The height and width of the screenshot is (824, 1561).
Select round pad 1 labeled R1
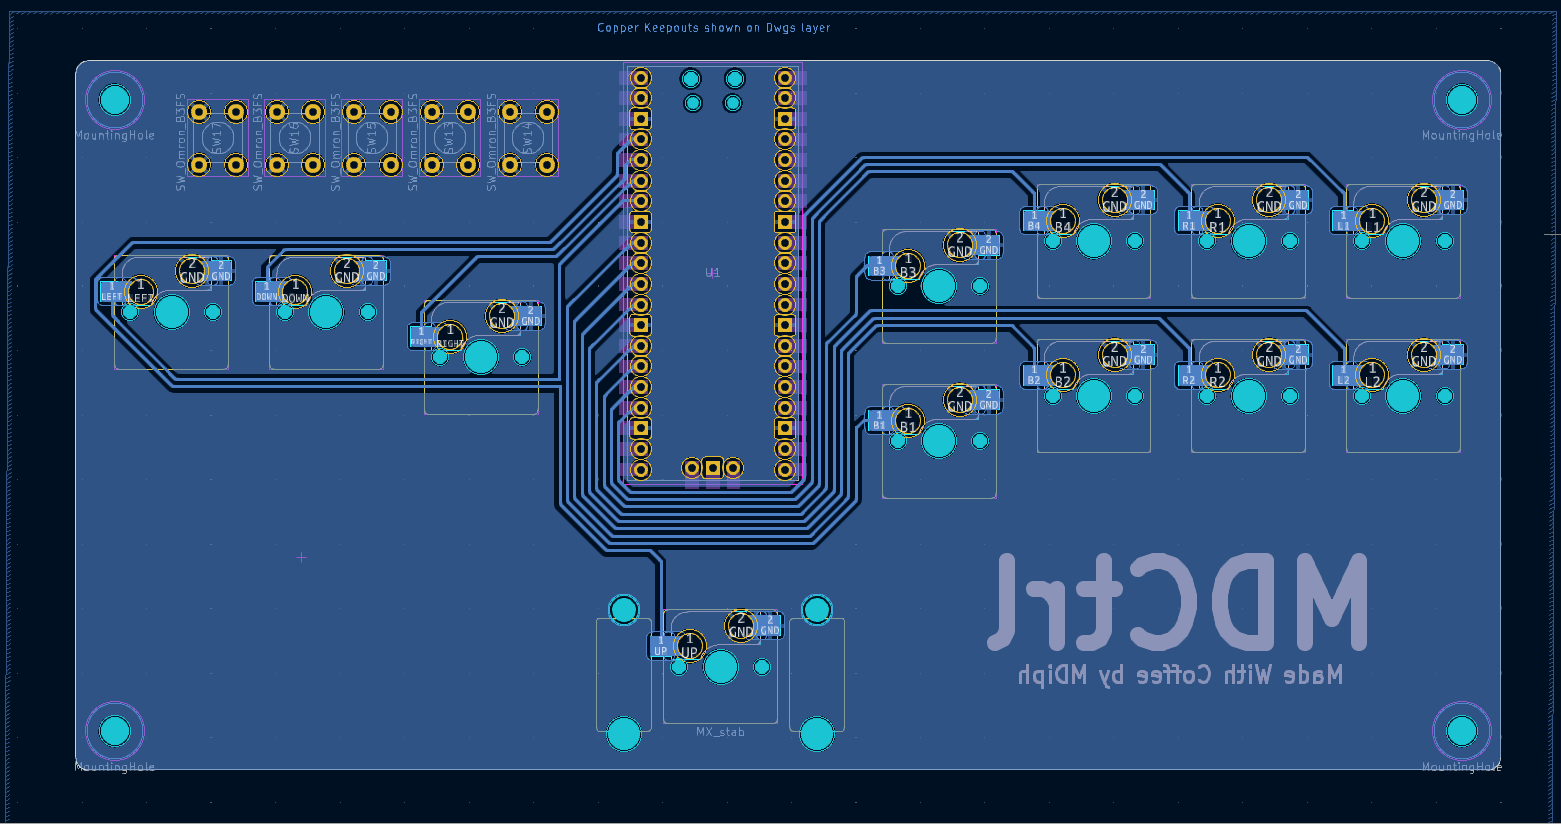pos(1217,220)
